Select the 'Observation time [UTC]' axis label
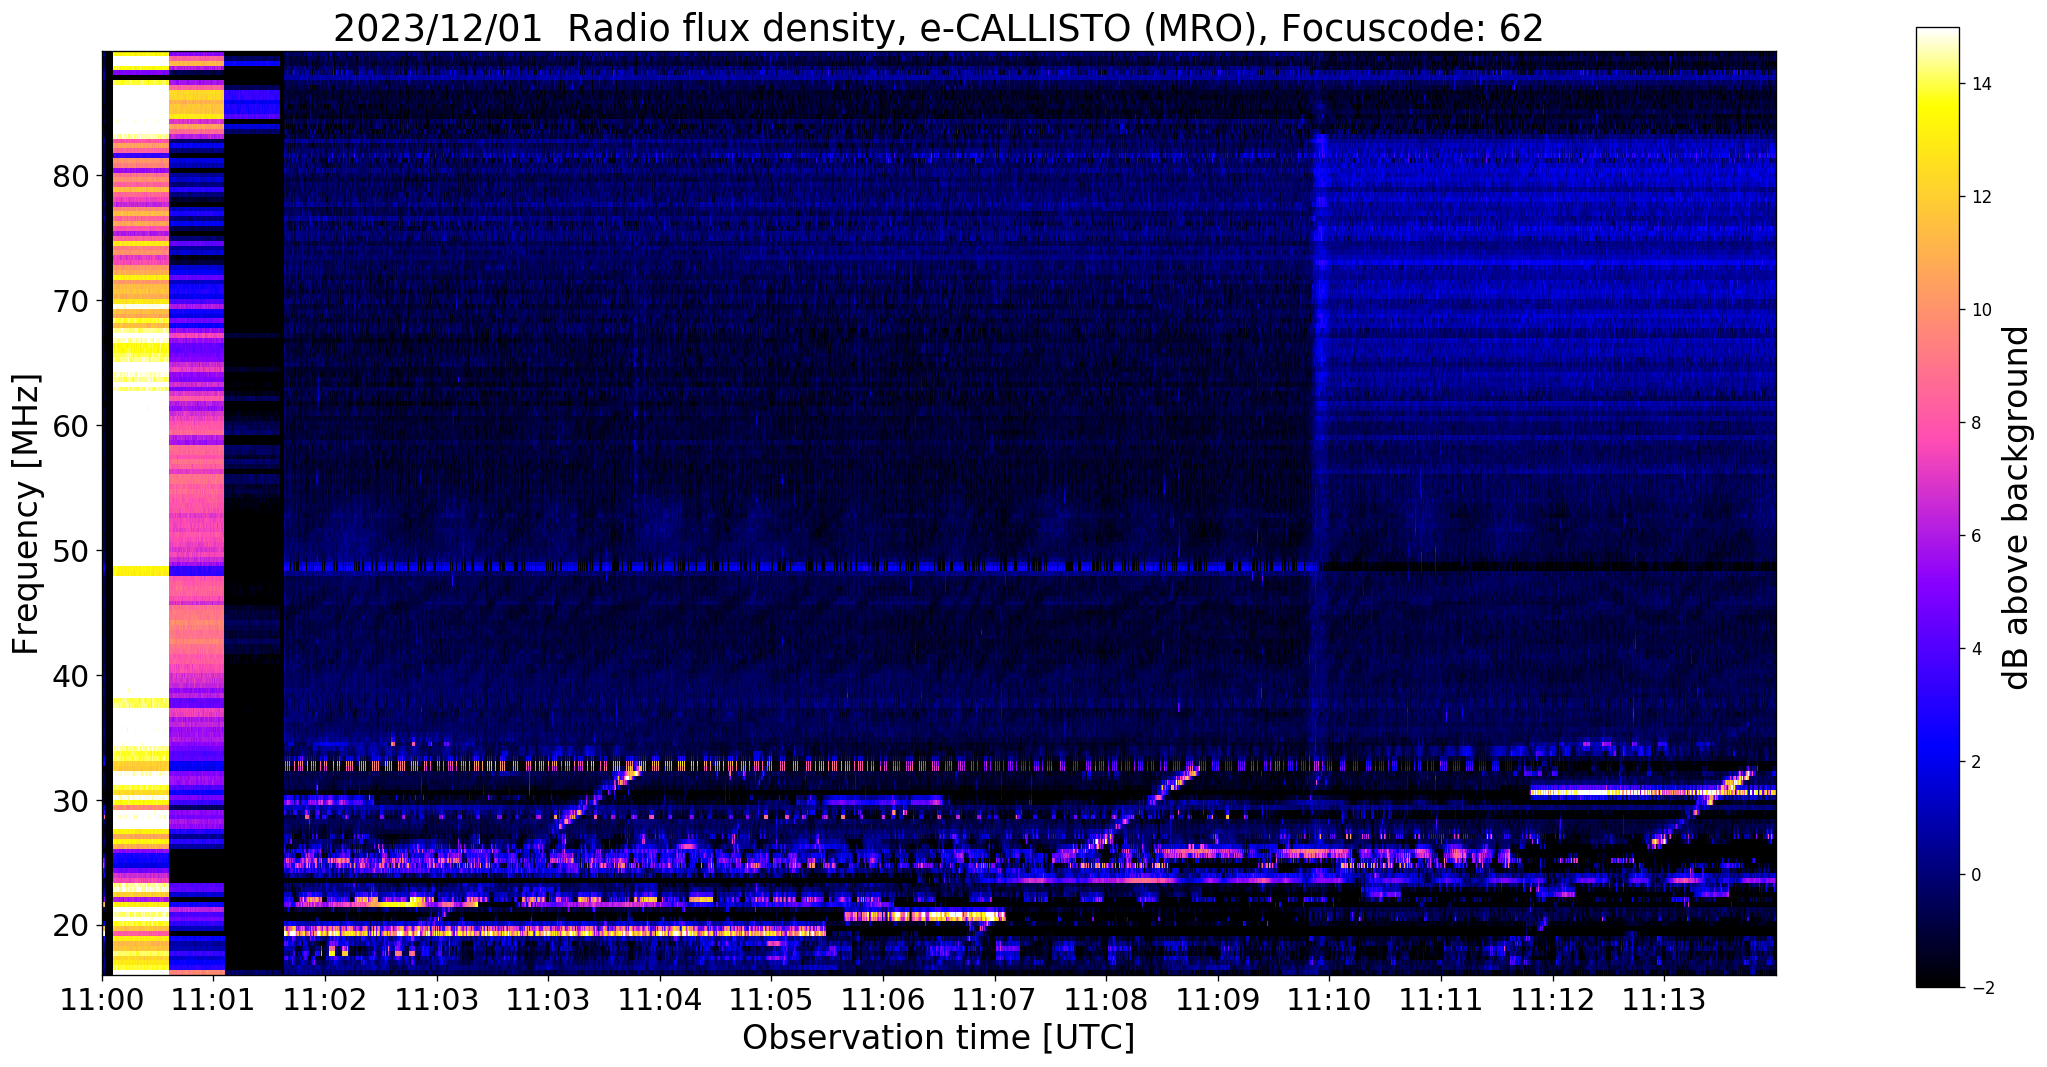Viewport: 2047px width, 1067px height. coord(938,1038)
